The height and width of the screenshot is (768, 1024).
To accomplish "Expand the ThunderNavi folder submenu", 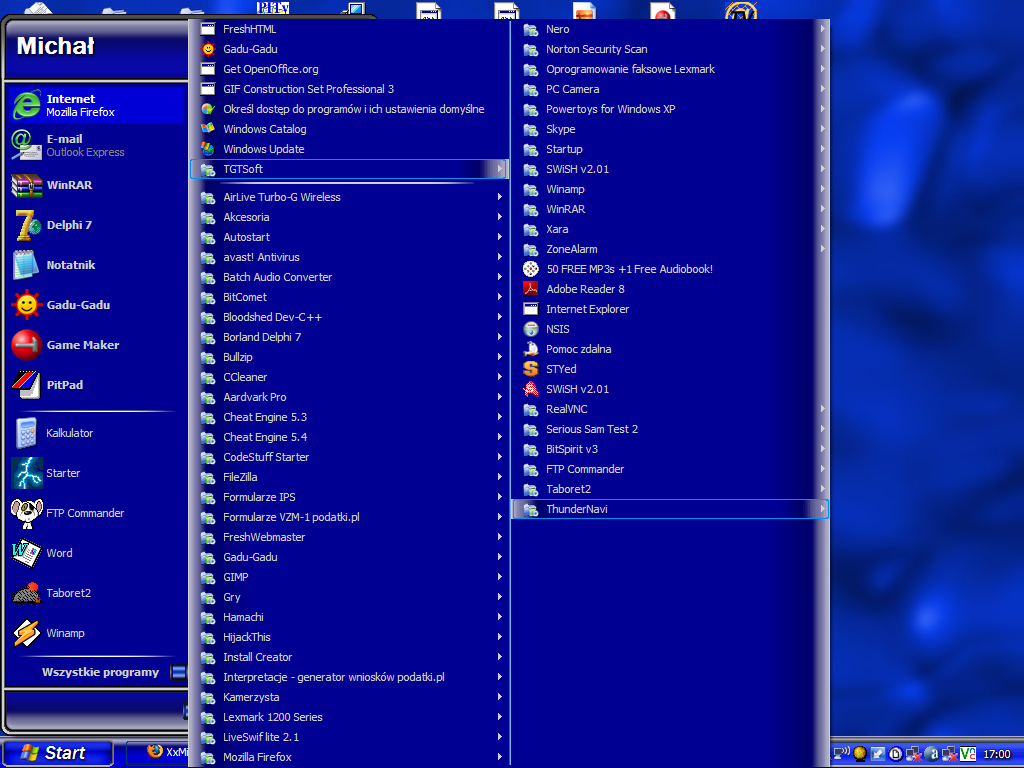I will (822, 509).
